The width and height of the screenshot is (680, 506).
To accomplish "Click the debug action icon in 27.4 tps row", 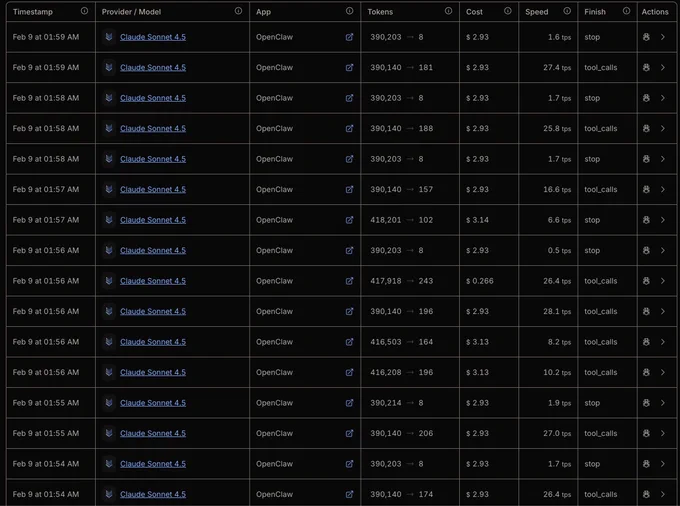I will pos(646,68).
